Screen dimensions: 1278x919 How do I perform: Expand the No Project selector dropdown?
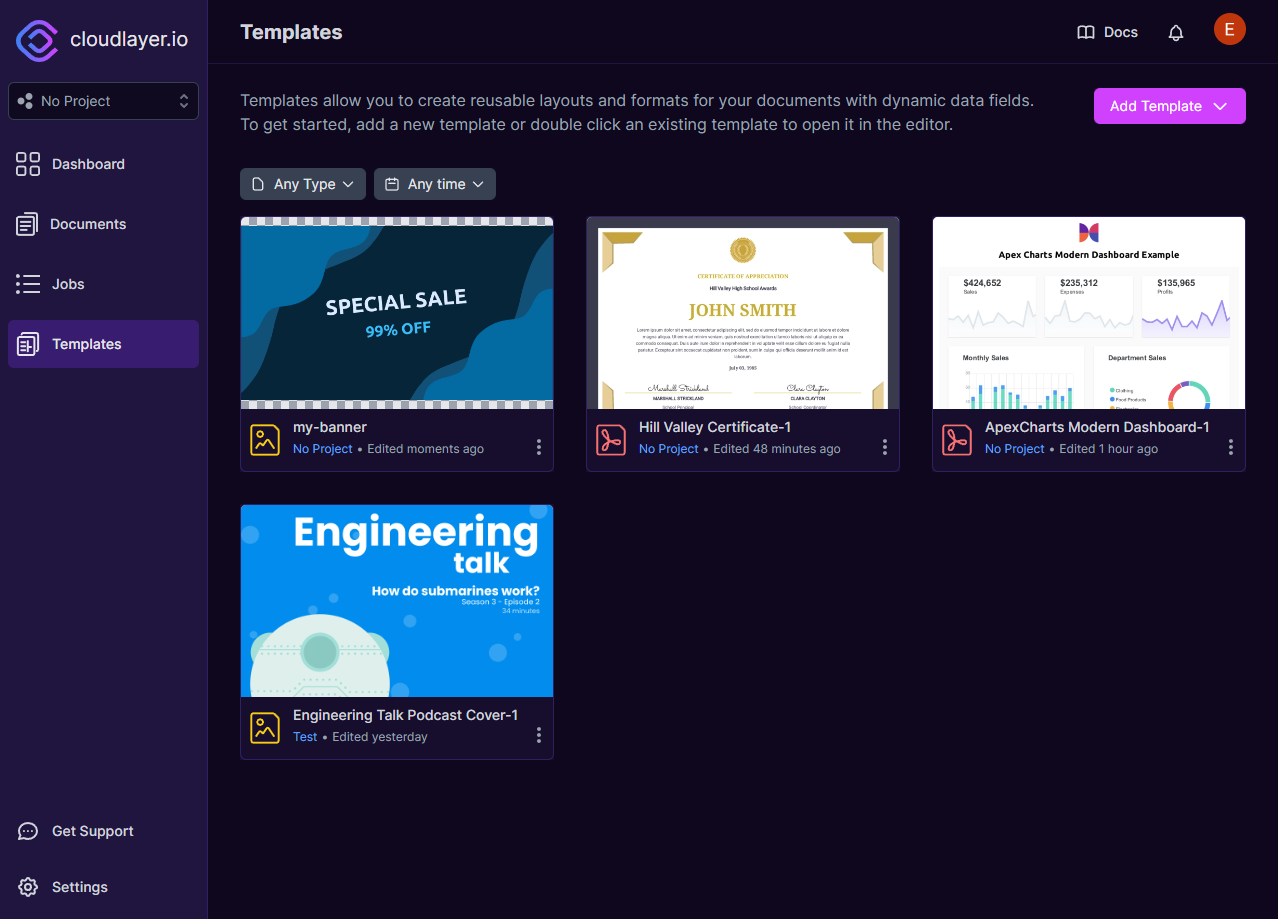tap(103, 101)
